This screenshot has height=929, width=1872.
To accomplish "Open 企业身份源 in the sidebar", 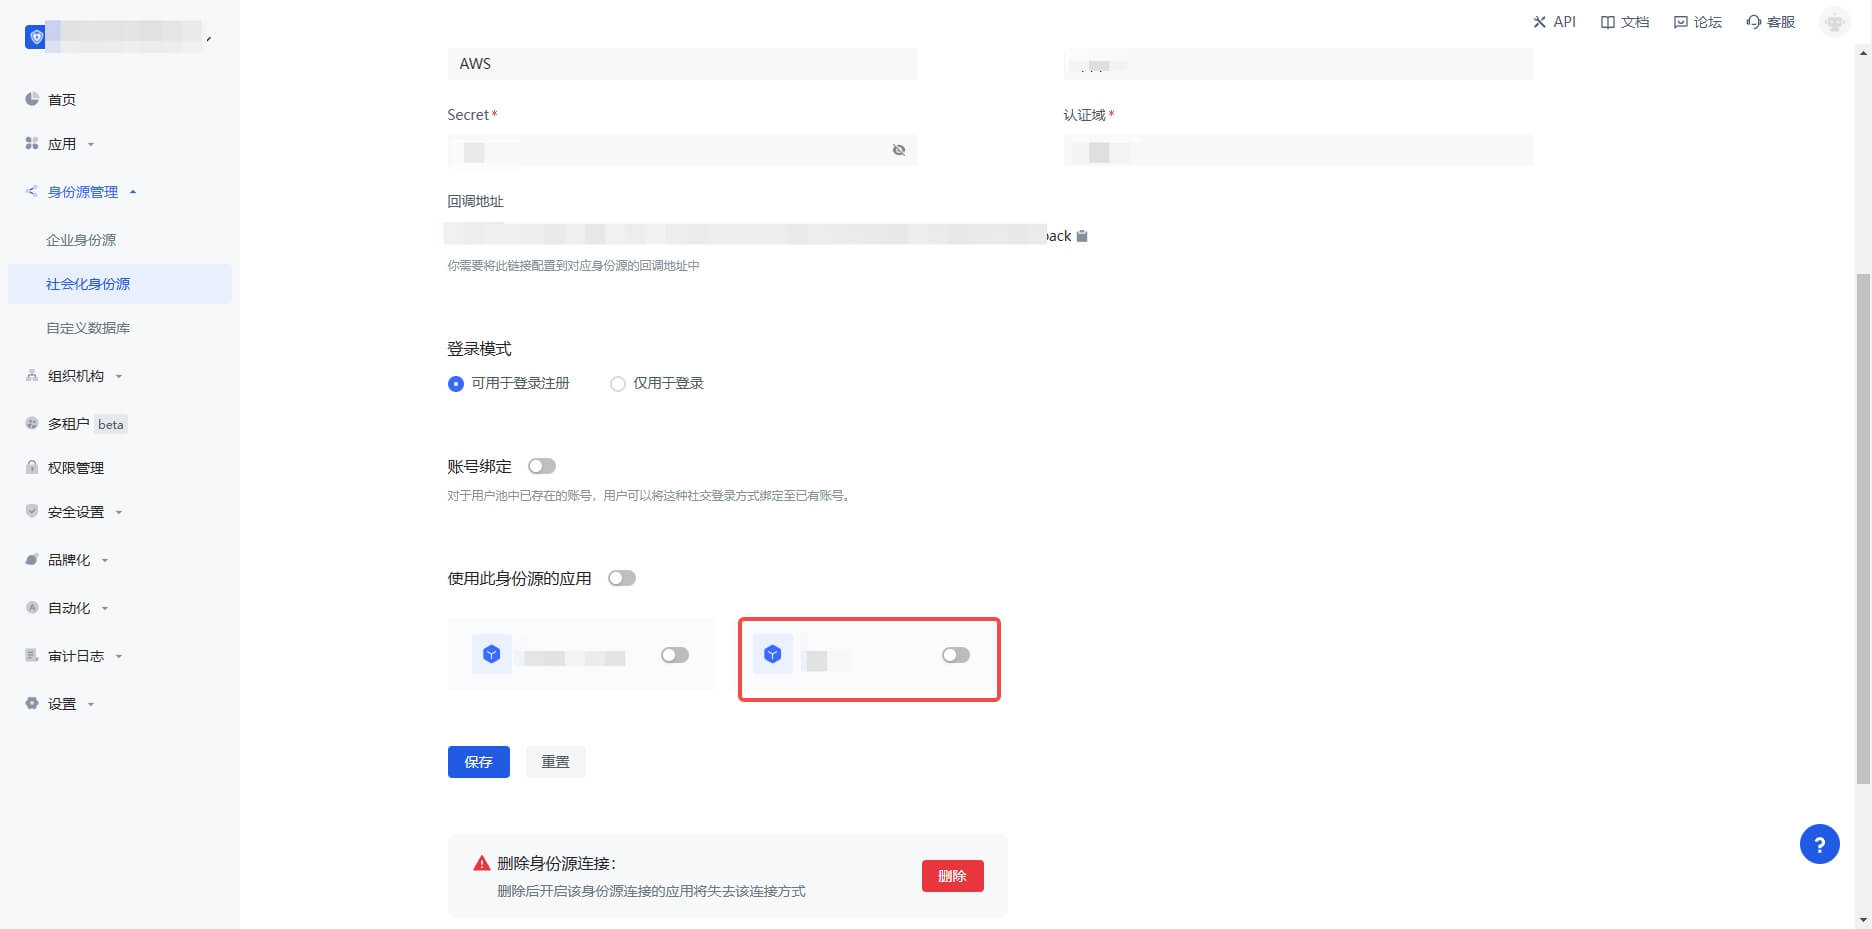I will click(x=81, y=240).
